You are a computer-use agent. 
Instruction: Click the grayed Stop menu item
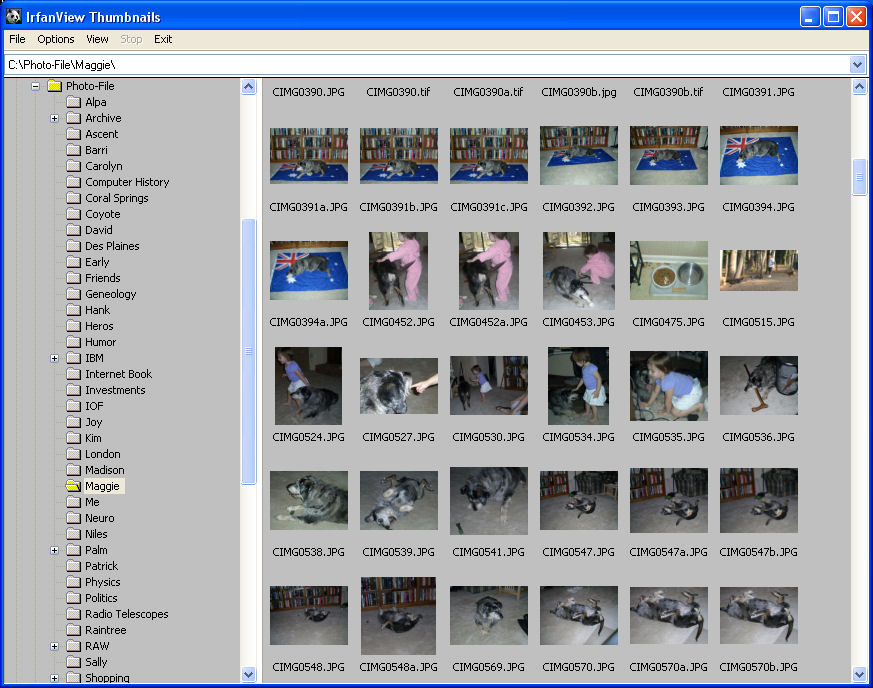click(131, 39)
